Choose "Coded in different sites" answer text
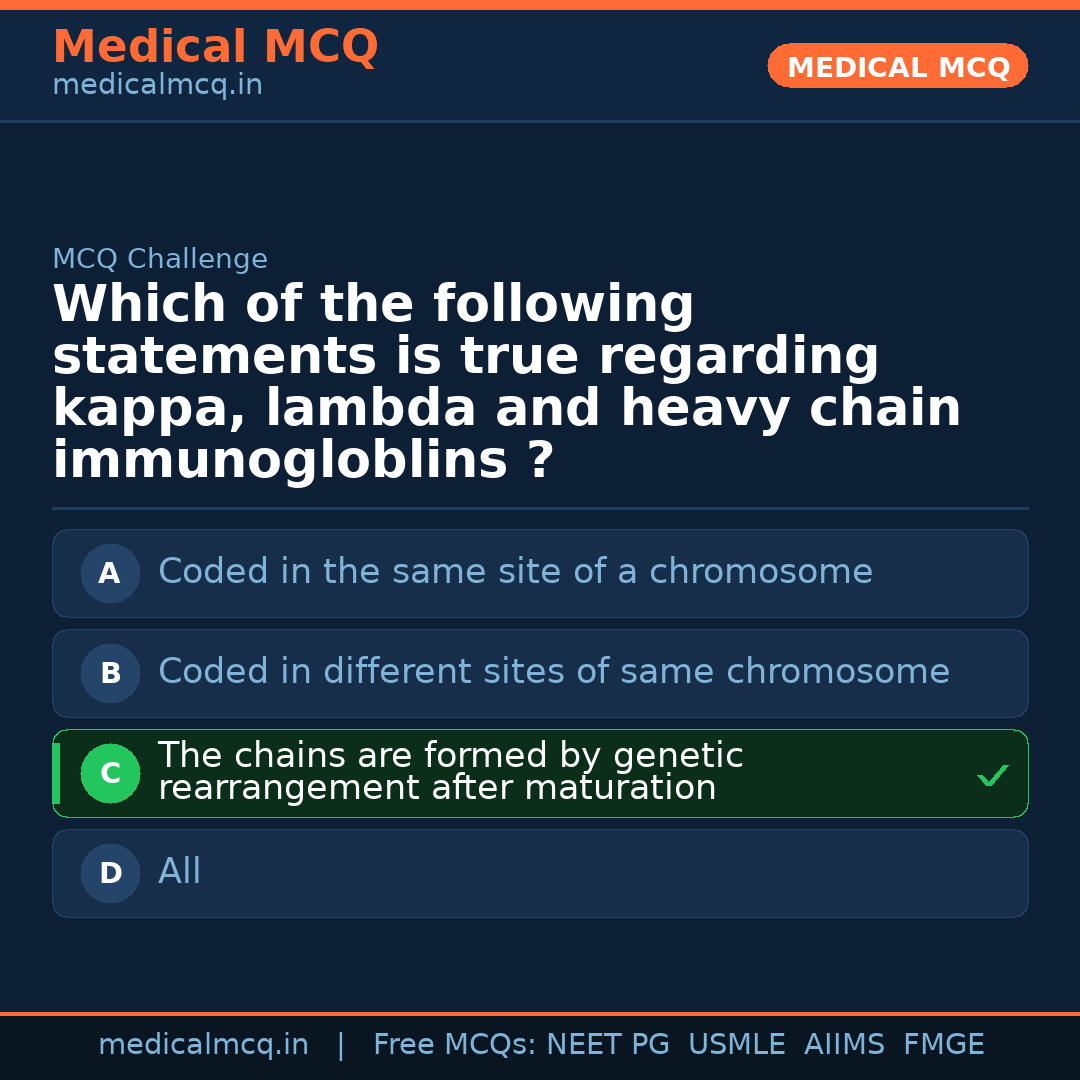1080x1080 pixels. pyautogui.click(x=553, y=672)
